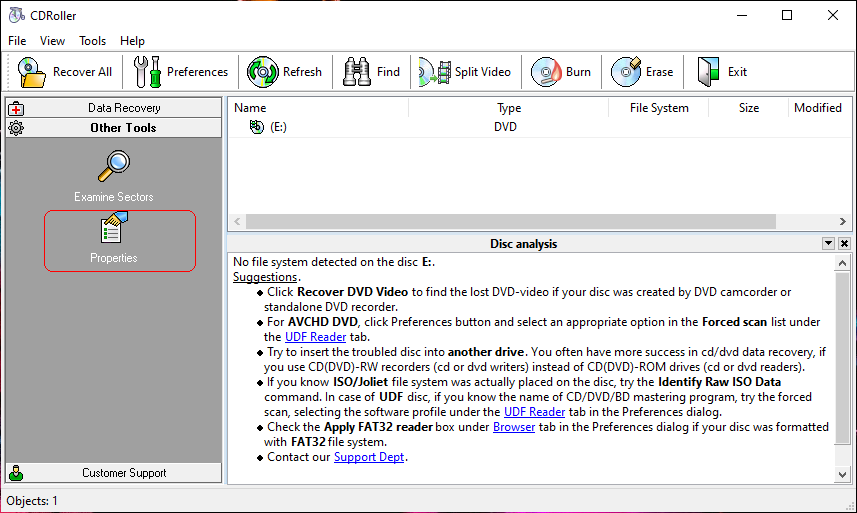Click the file list horizontal scrollbar thumb
857x513 pixels.
tap(510, 221)
